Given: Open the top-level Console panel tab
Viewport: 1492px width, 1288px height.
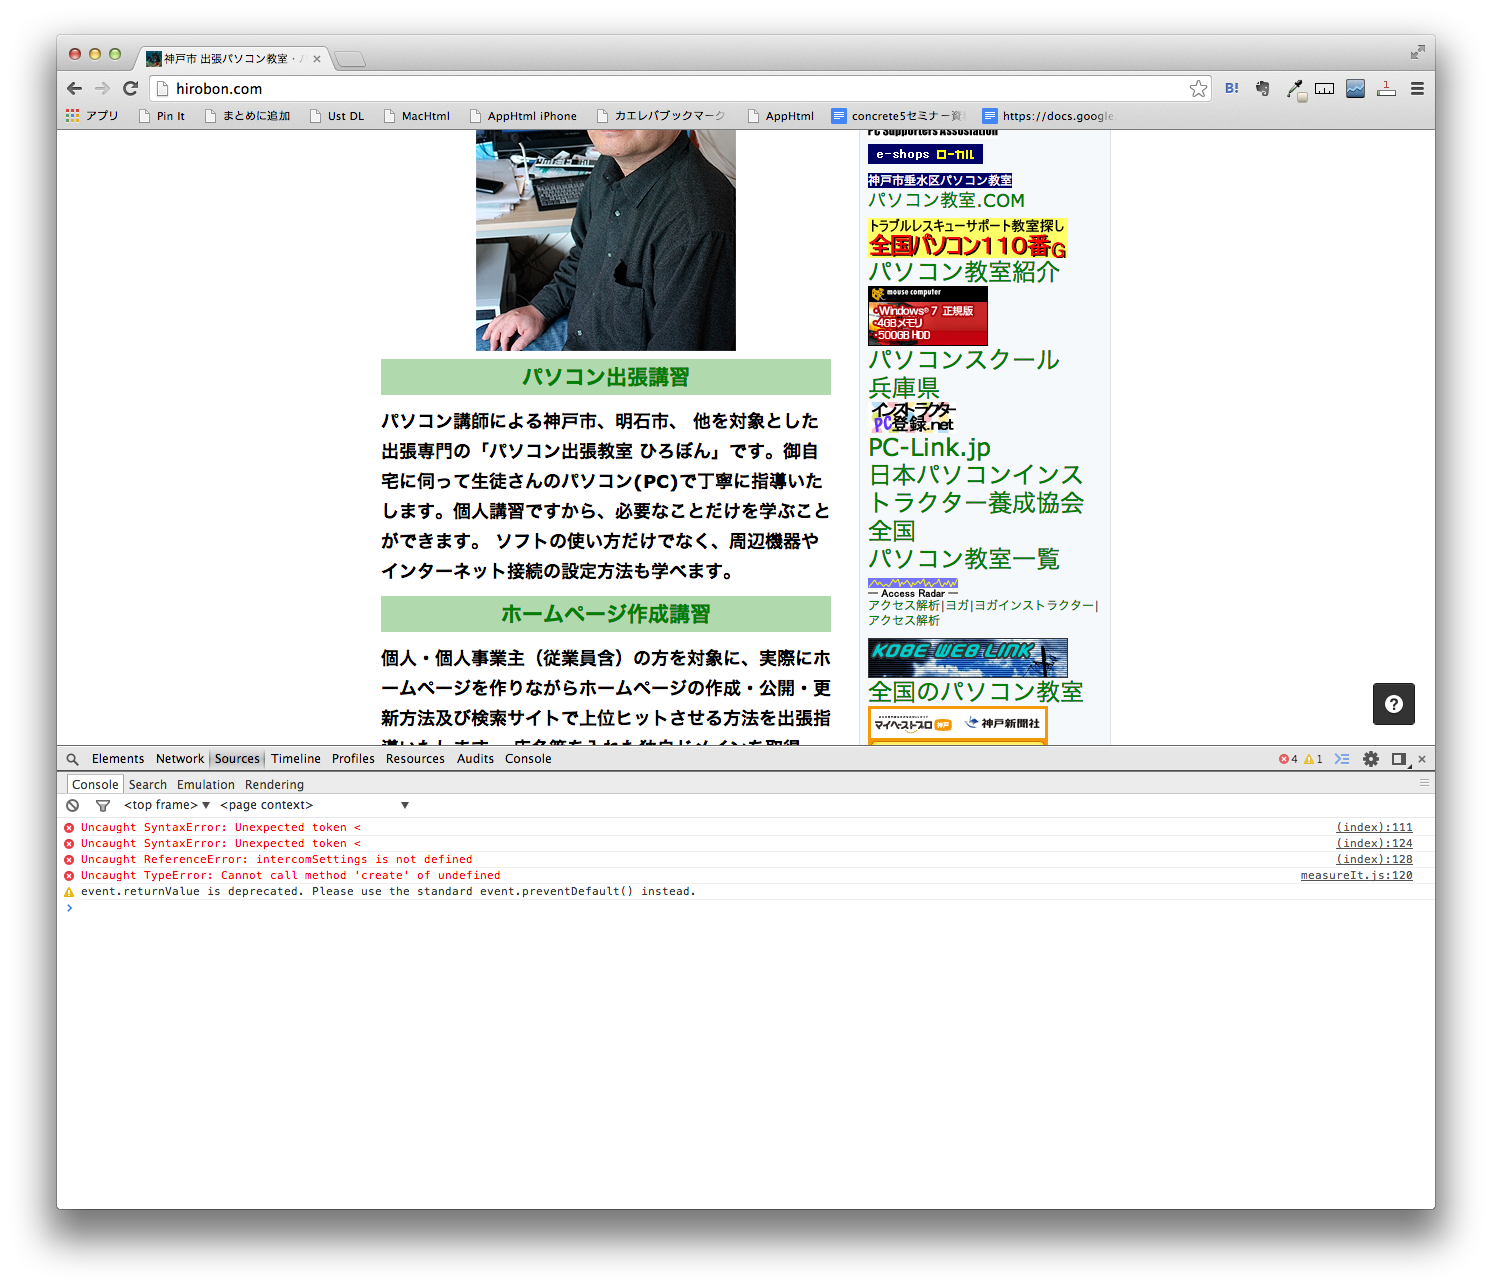Looking at the screenshot, I should 528,759.
